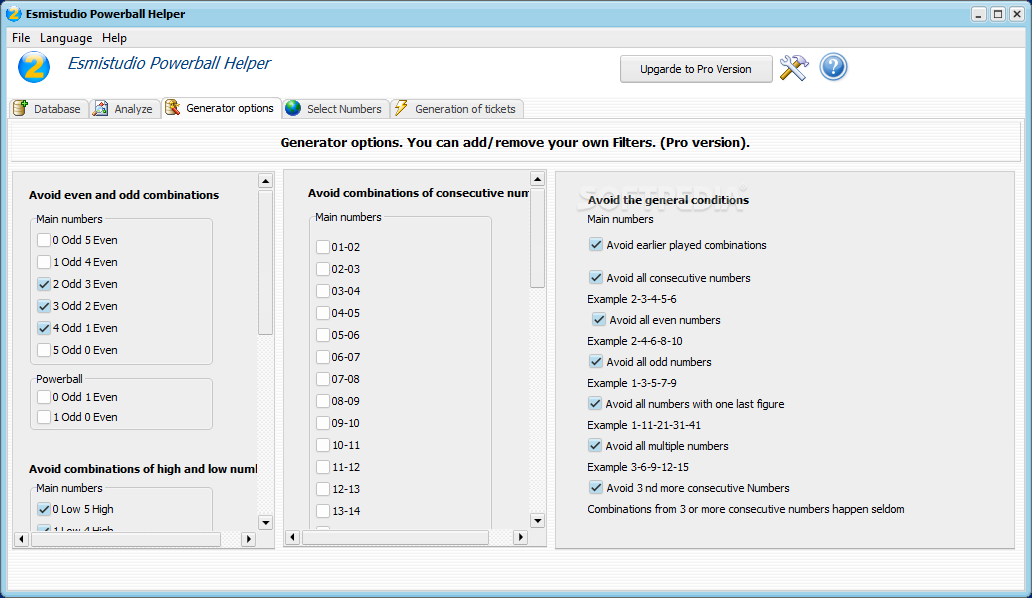Check consecutive pair 12-13
This screenshot has height=598, width=1032.
point(323,489)
